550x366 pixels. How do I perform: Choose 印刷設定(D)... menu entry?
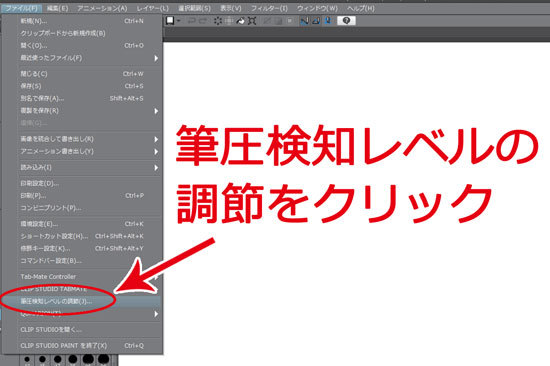(82, 184)
